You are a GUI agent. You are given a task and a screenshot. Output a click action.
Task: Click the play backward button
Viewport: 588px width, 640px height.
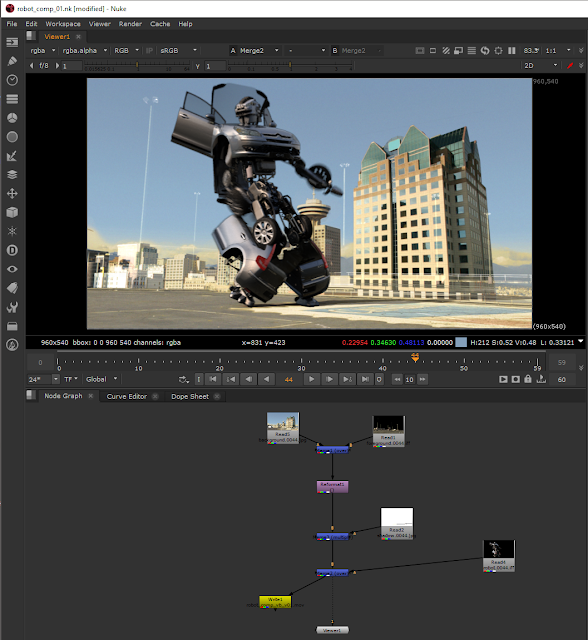(x=266, y=379)
